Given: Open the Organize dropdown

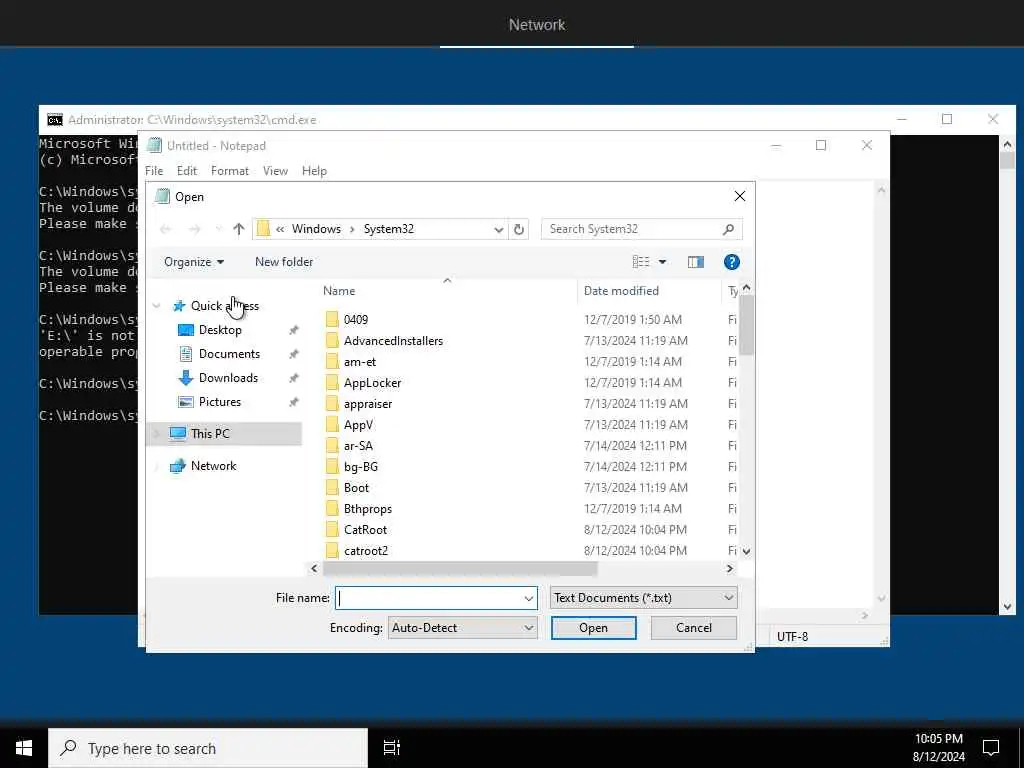Looking at the screenshot, I should pos(194,262).
